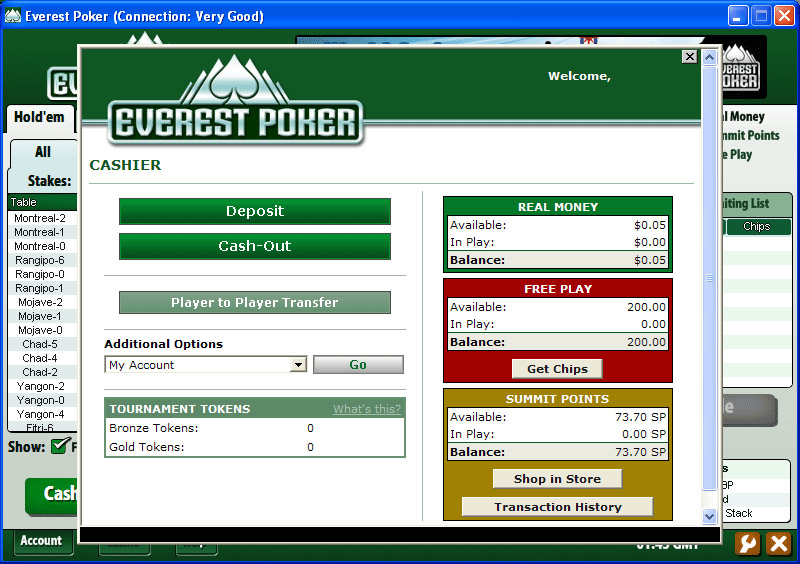Open the What's this? tokens link
The image size is (800, 564).
tap(367, 409)
